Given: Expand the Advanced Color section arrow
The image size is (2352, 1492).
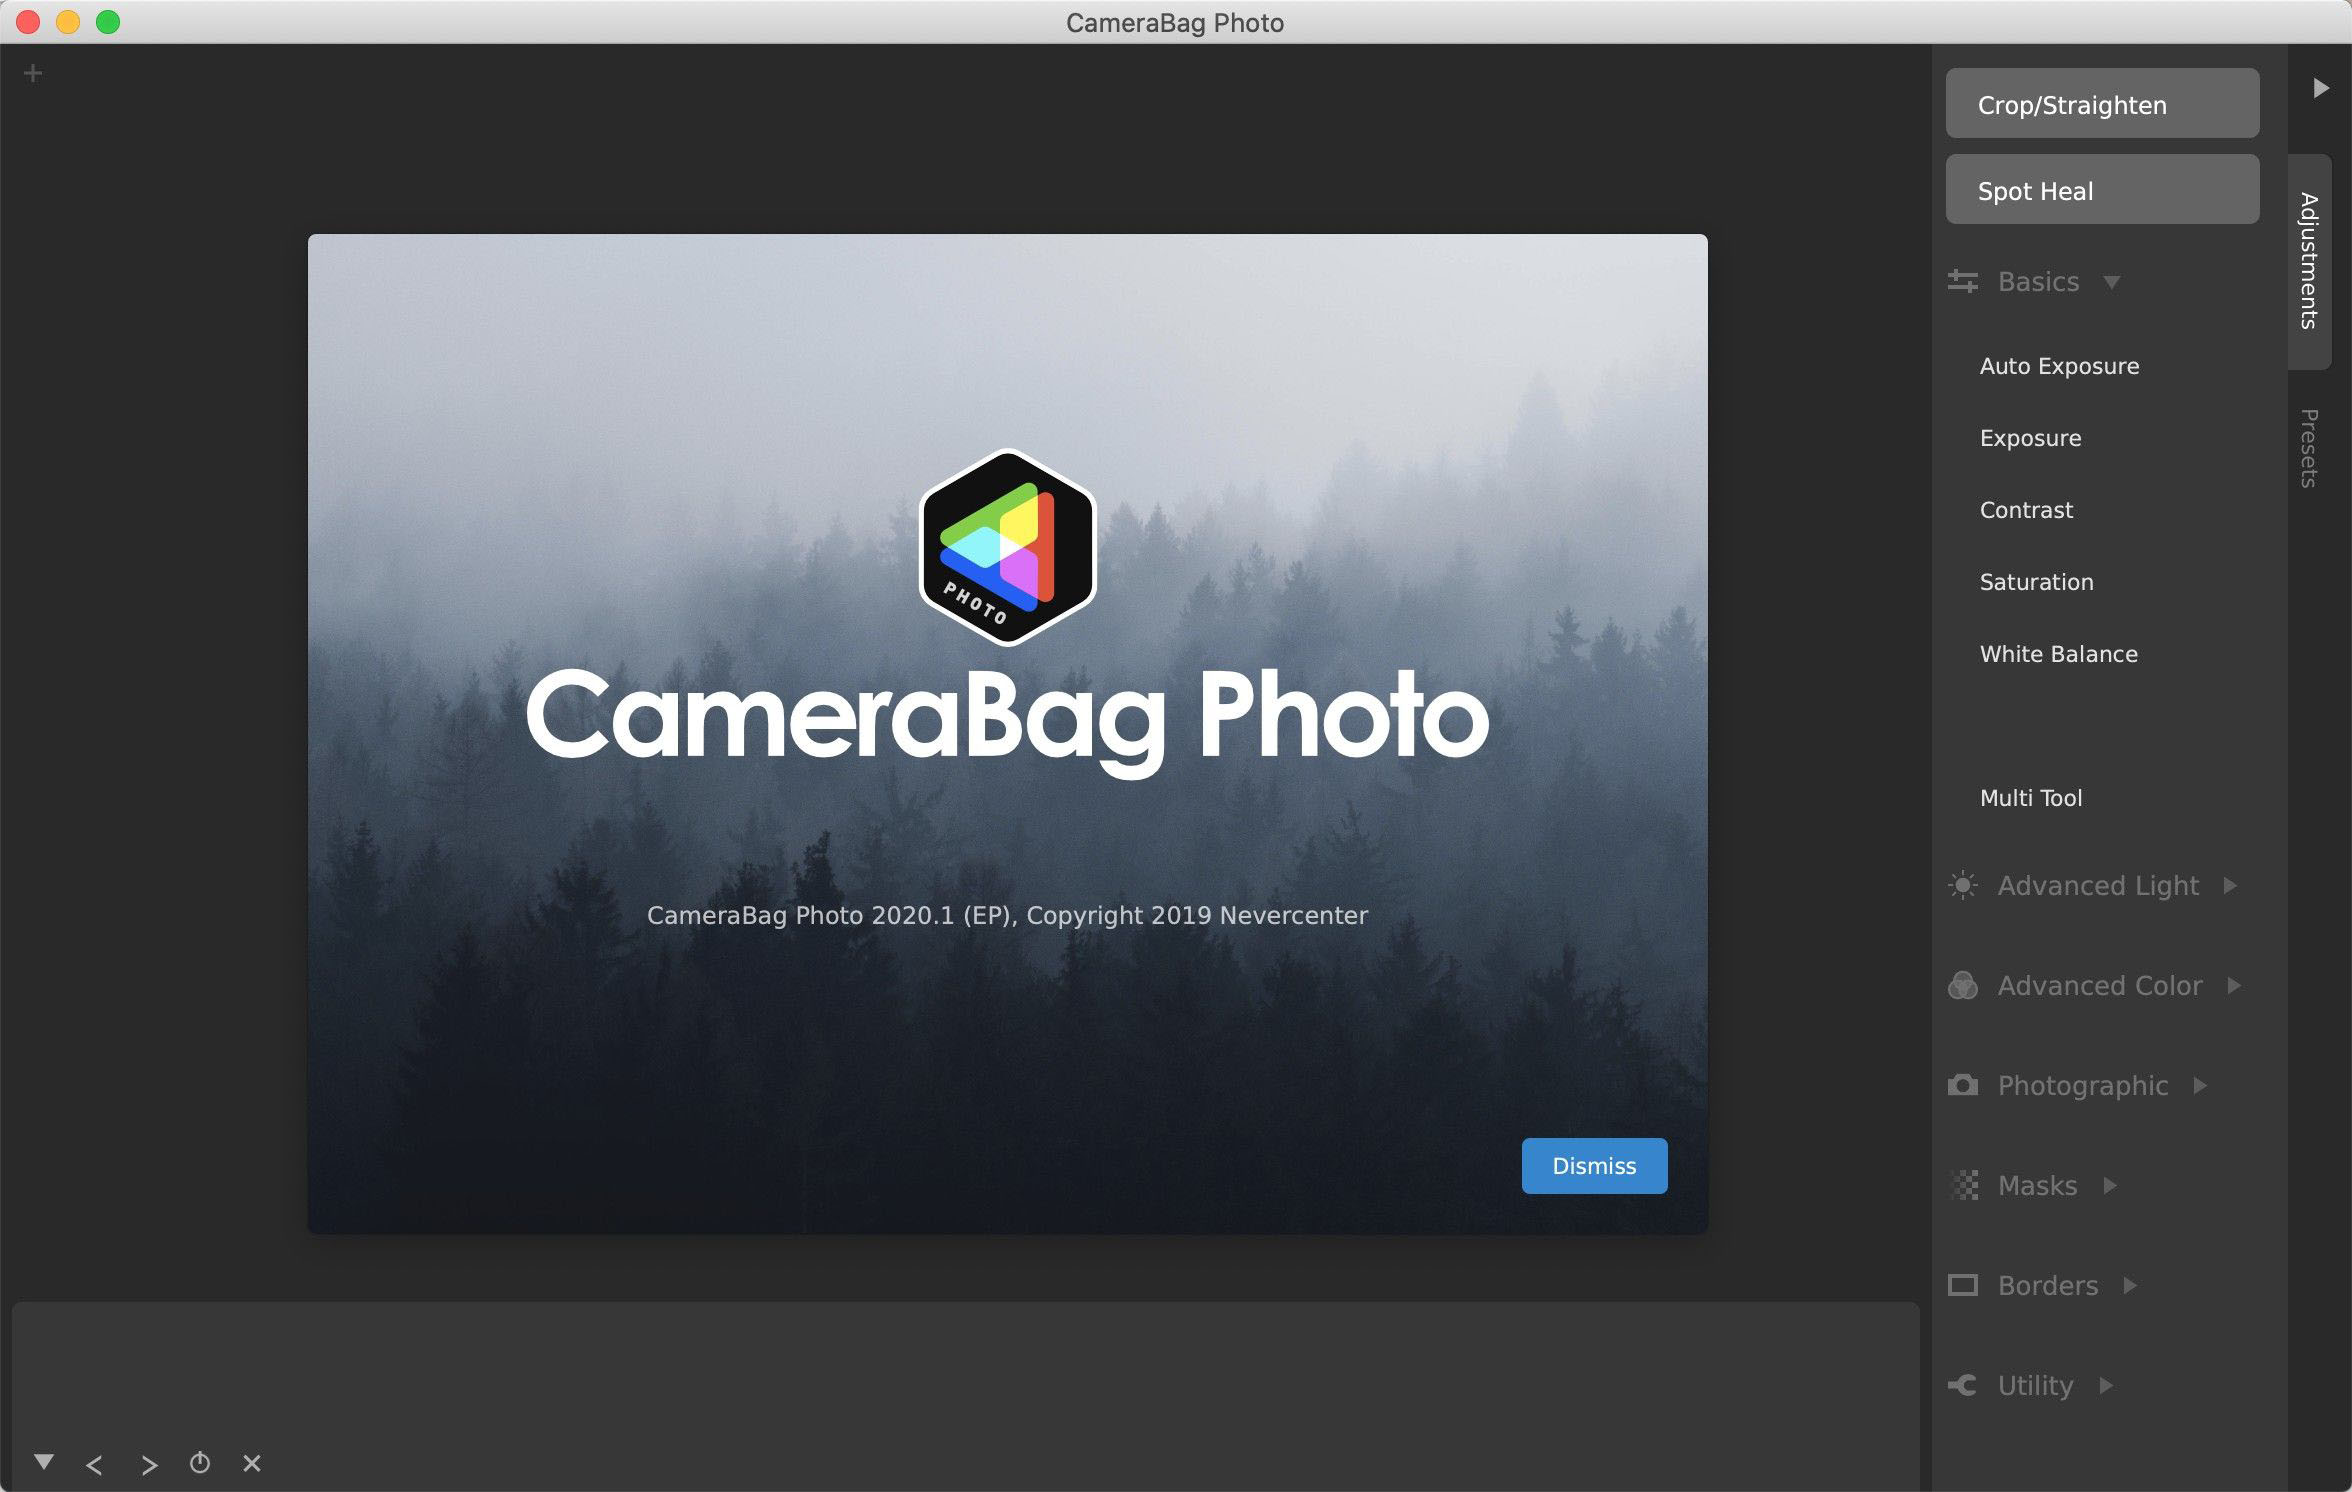Looking at the screenshot, I should pos(2234,985).
